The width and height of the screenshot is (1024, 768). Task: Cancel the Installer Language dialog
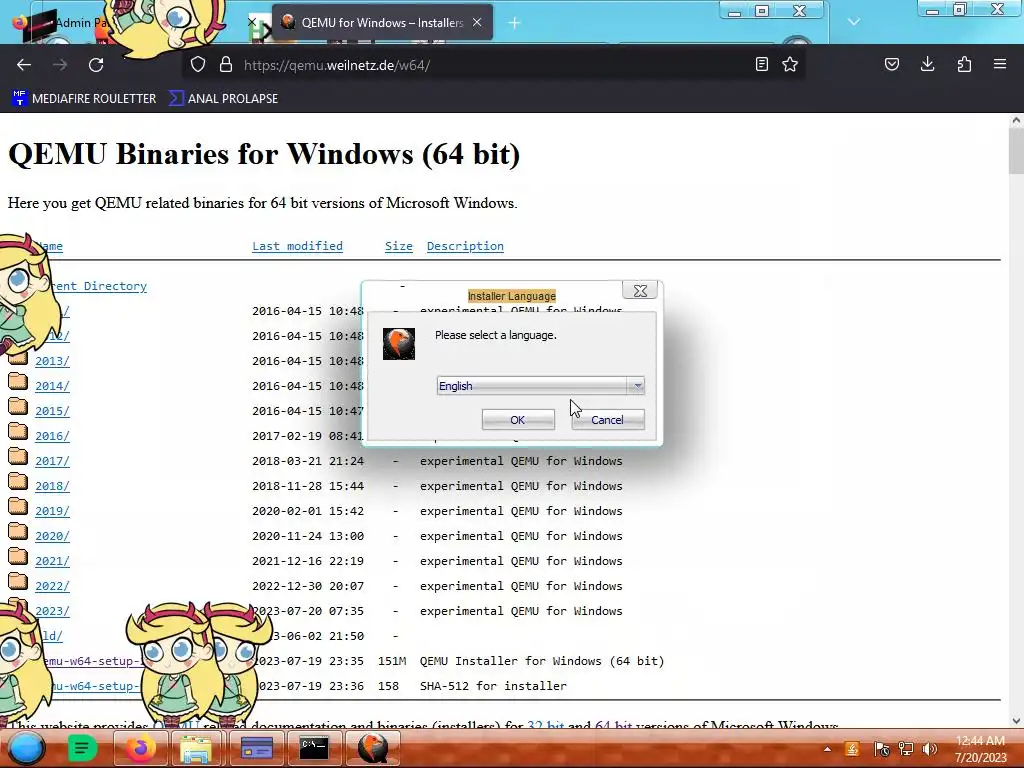607,420
